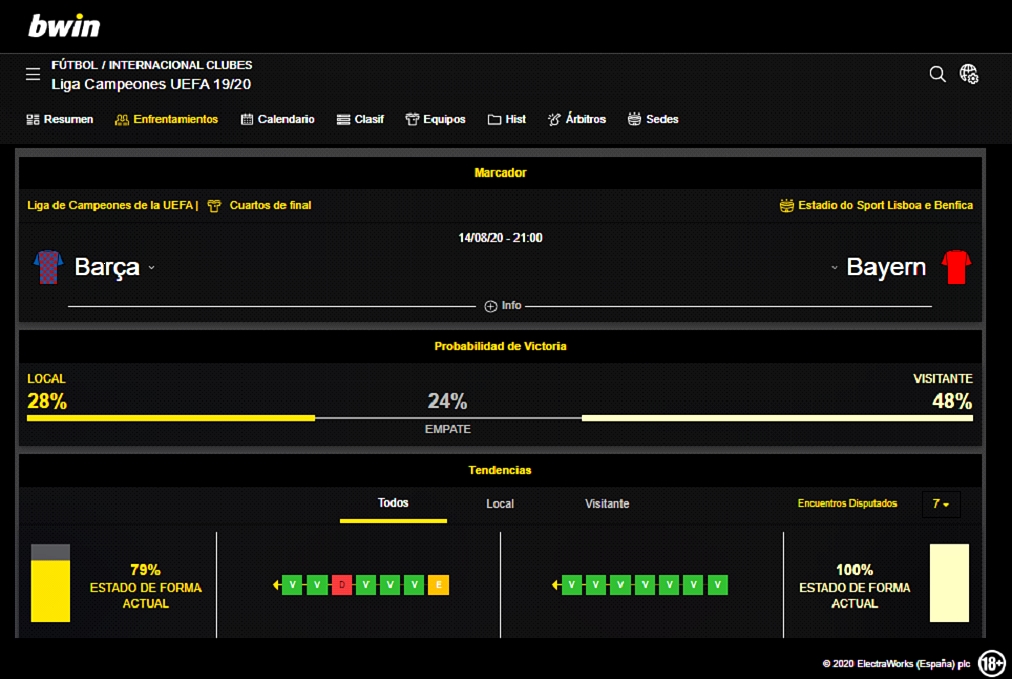Open Cuartos de final link
This screenshot has height=679, width=1012.
click(x=270, y=205)
